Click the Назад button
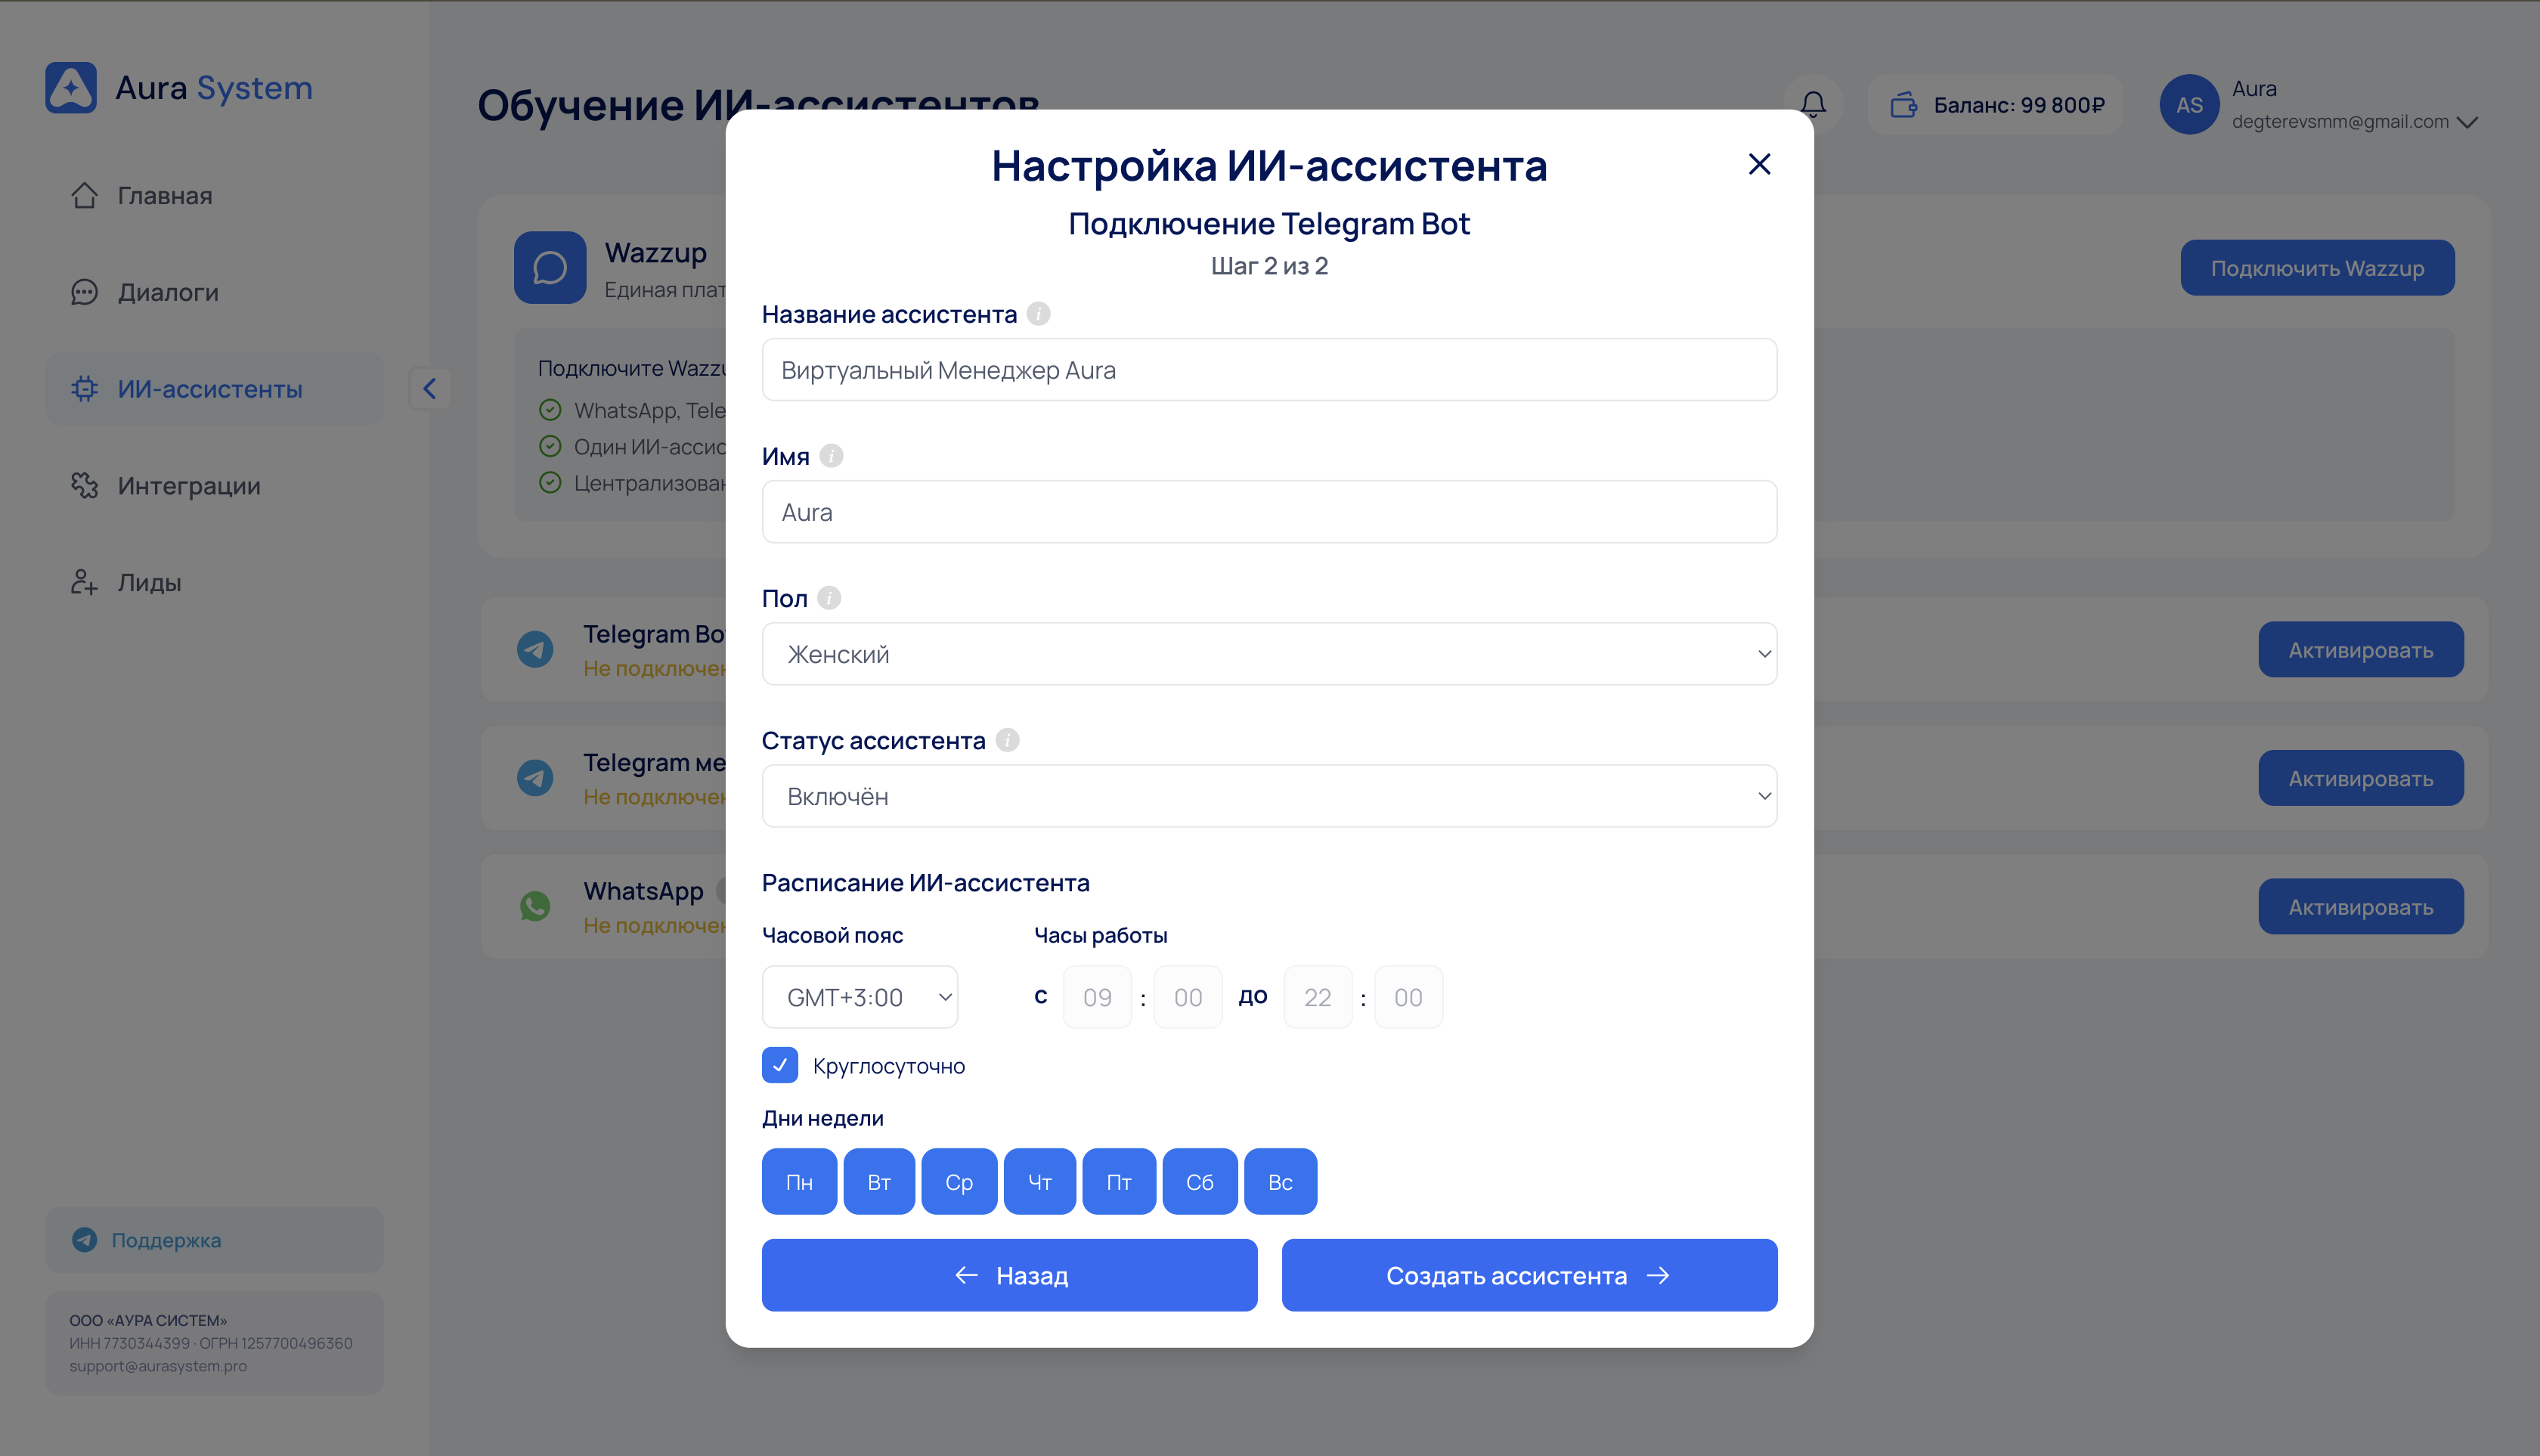 [1009, 1275]
